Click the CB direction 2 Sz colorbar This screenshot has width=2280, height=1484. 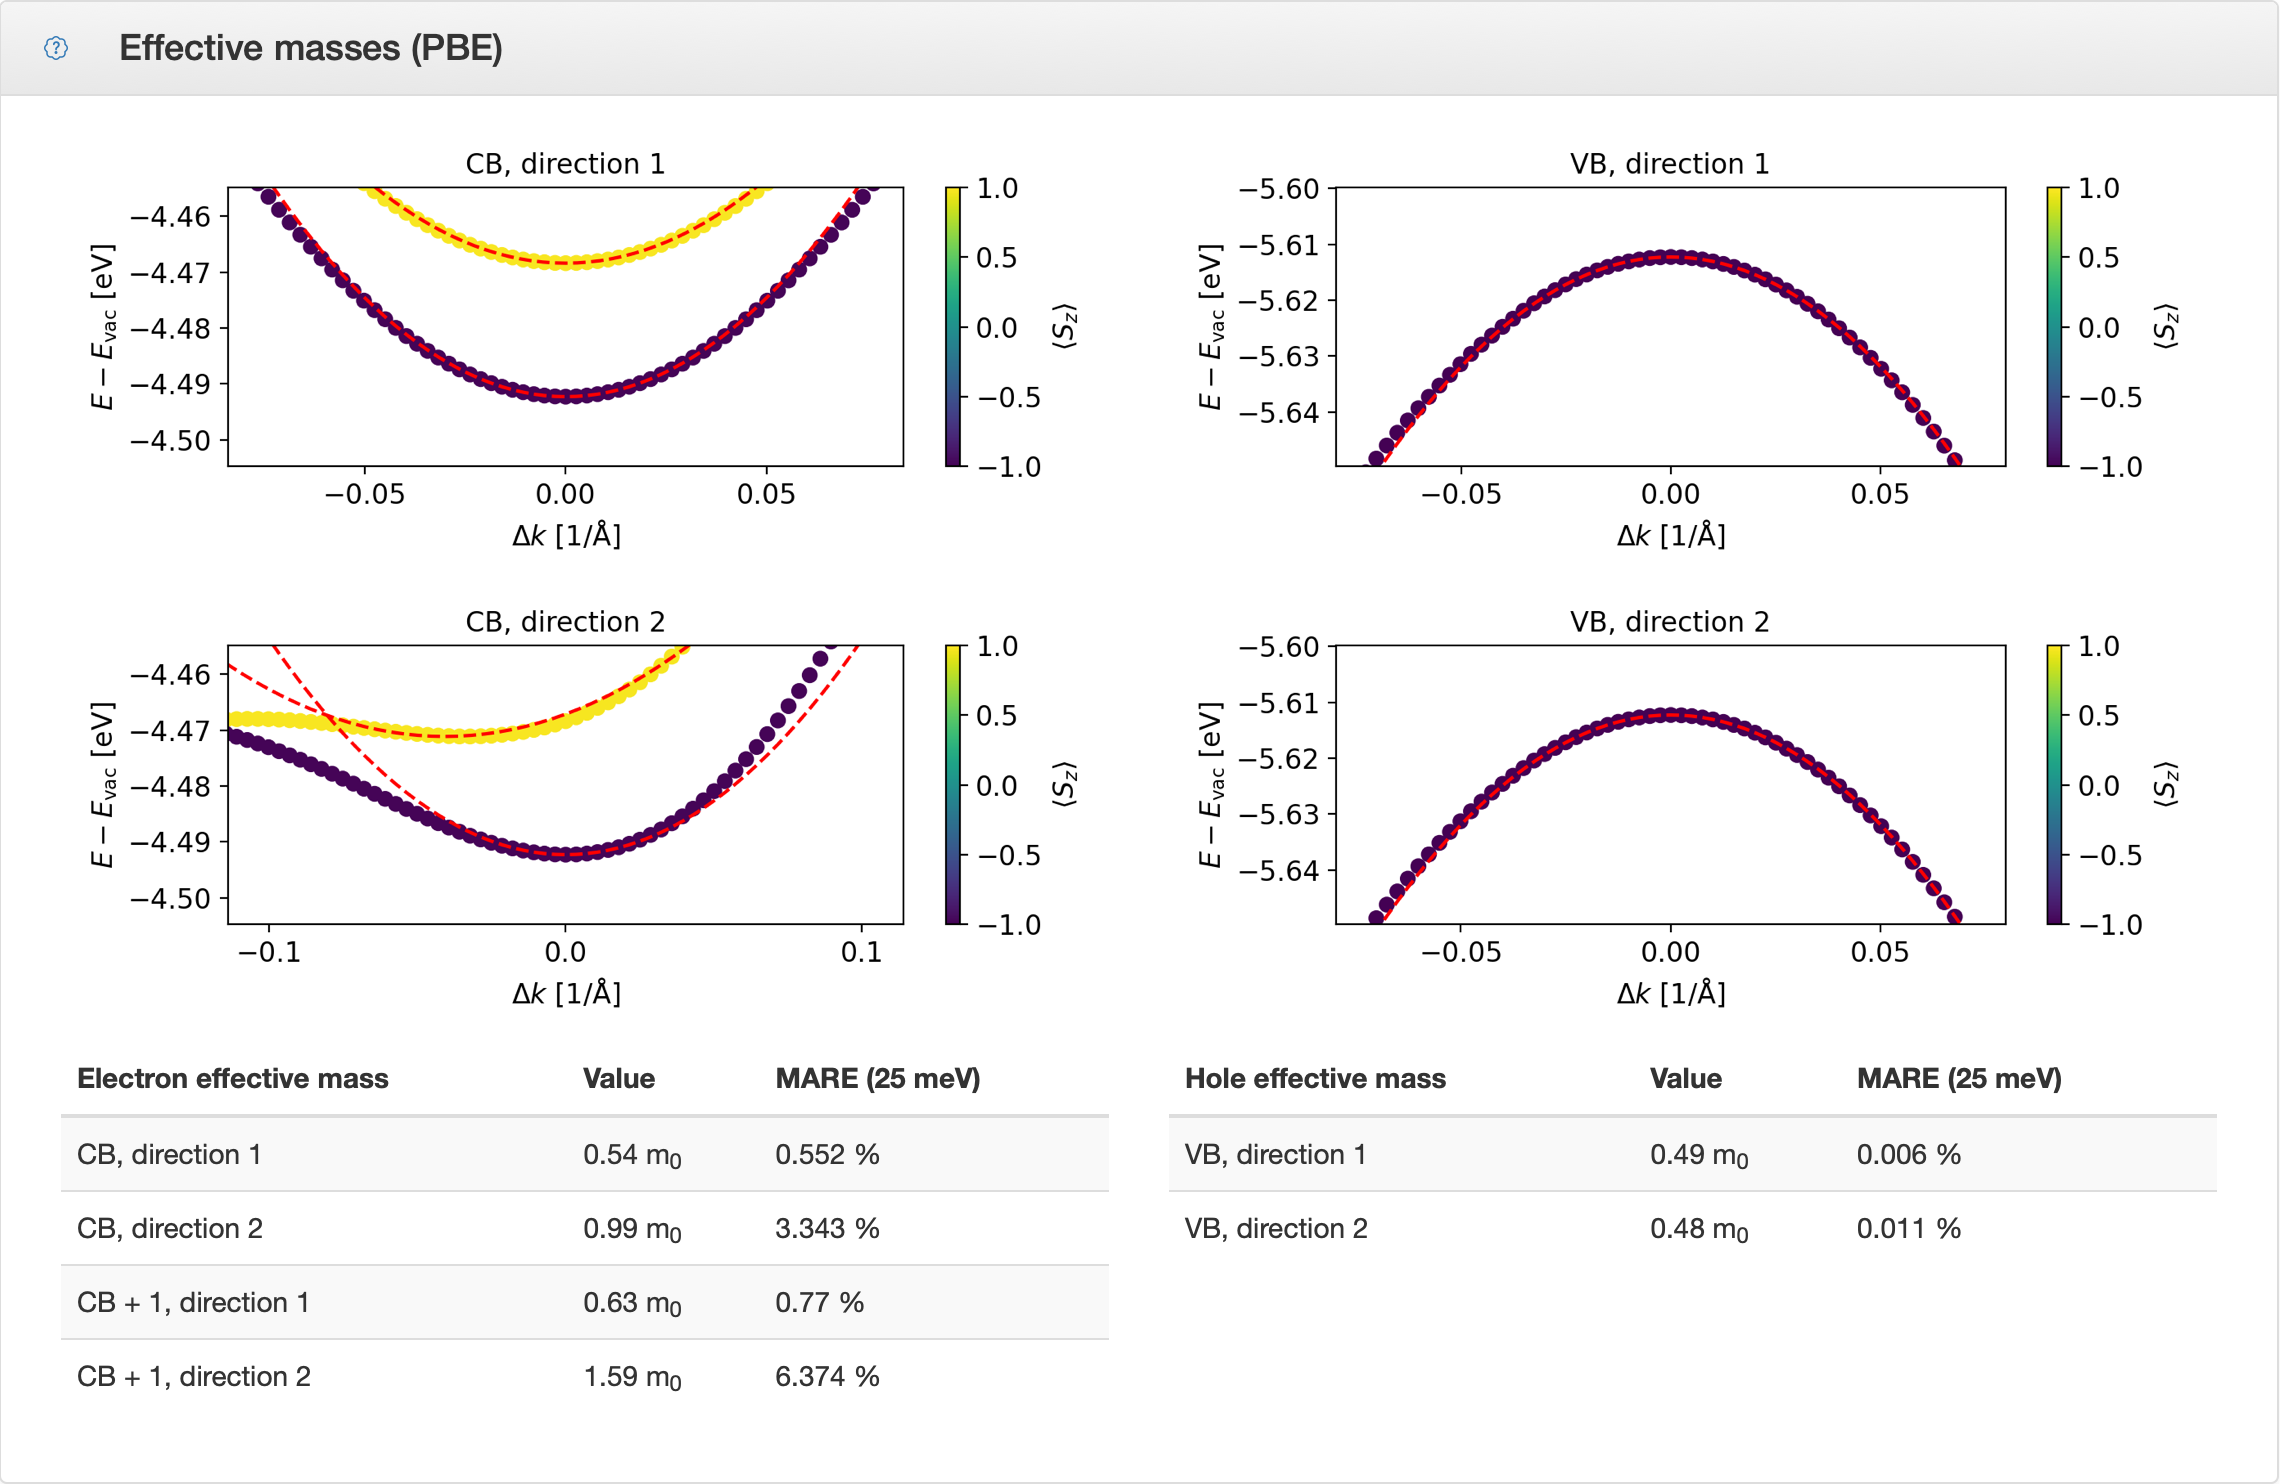click(953, 784)
